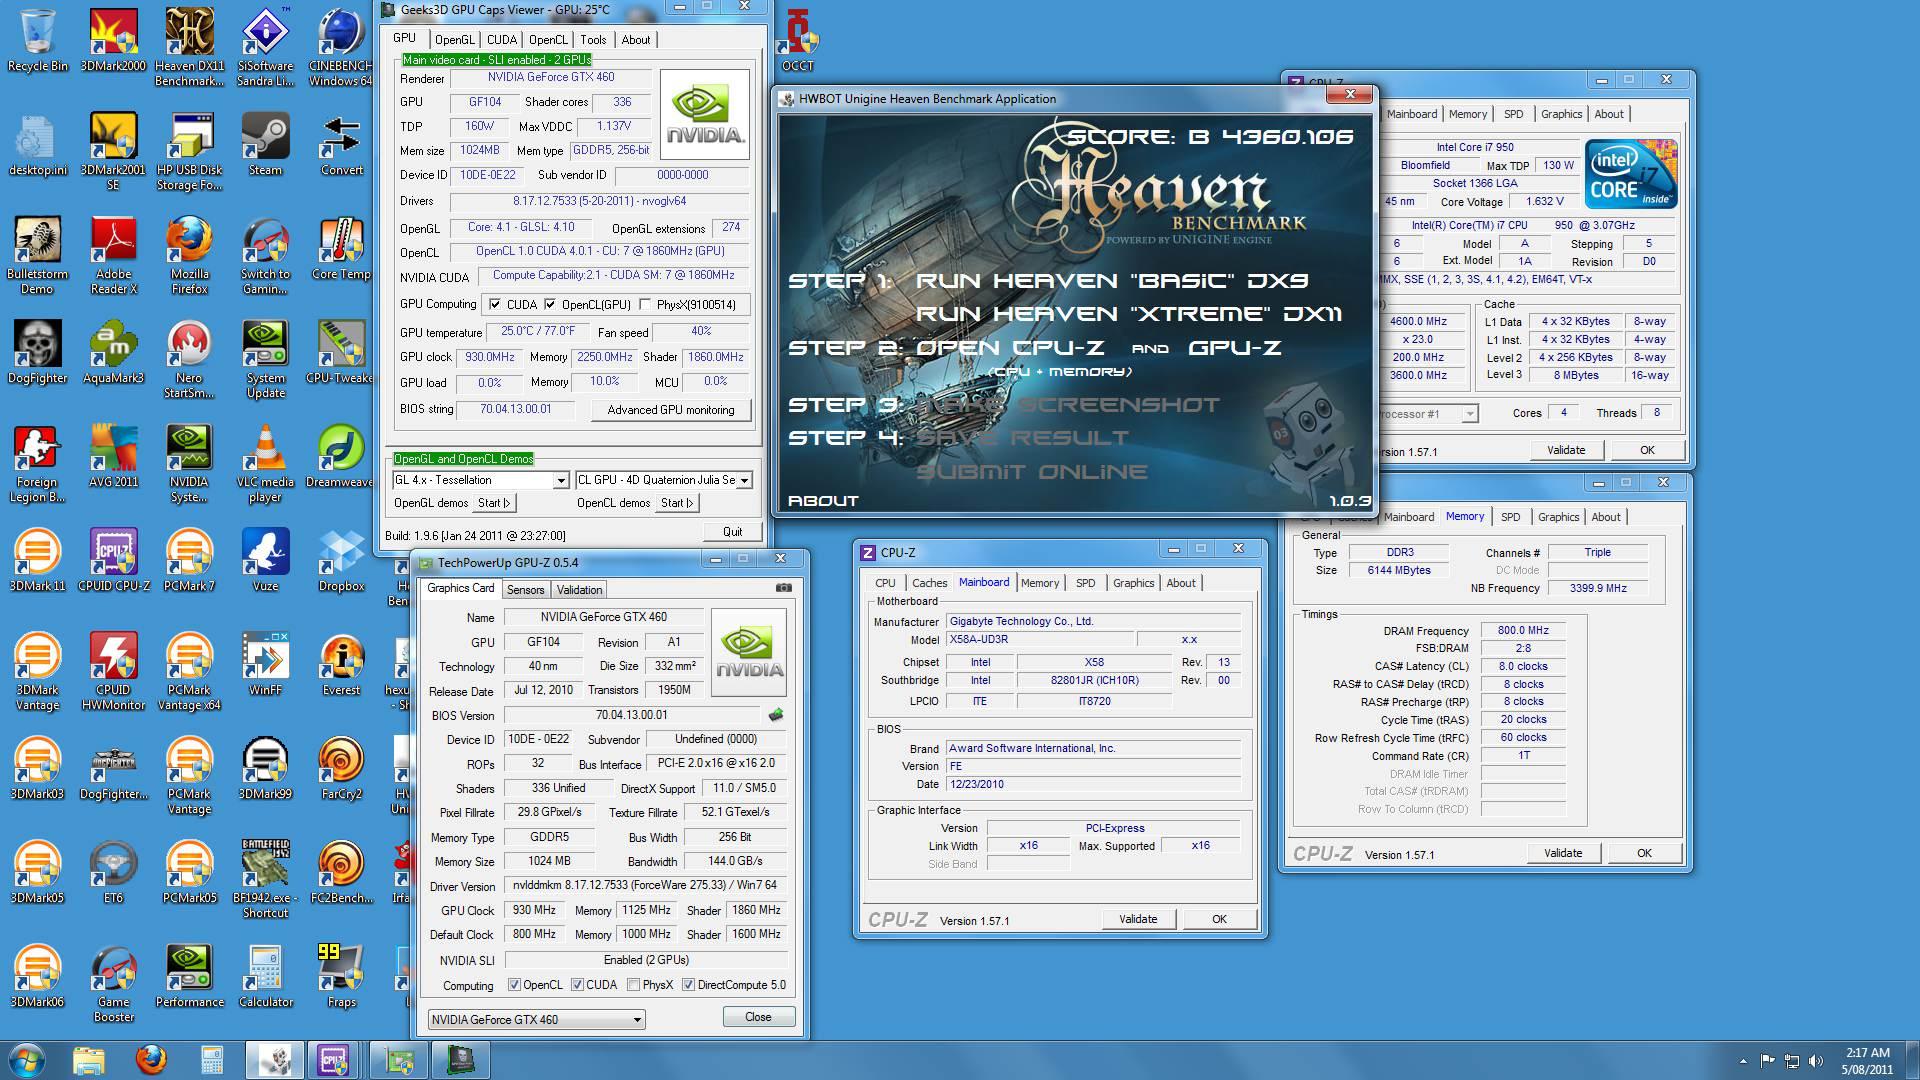This screenshot has height=1080, width=1920.
Task: Launch VLC media player desktop shortcut
Action: pos(265,464)
